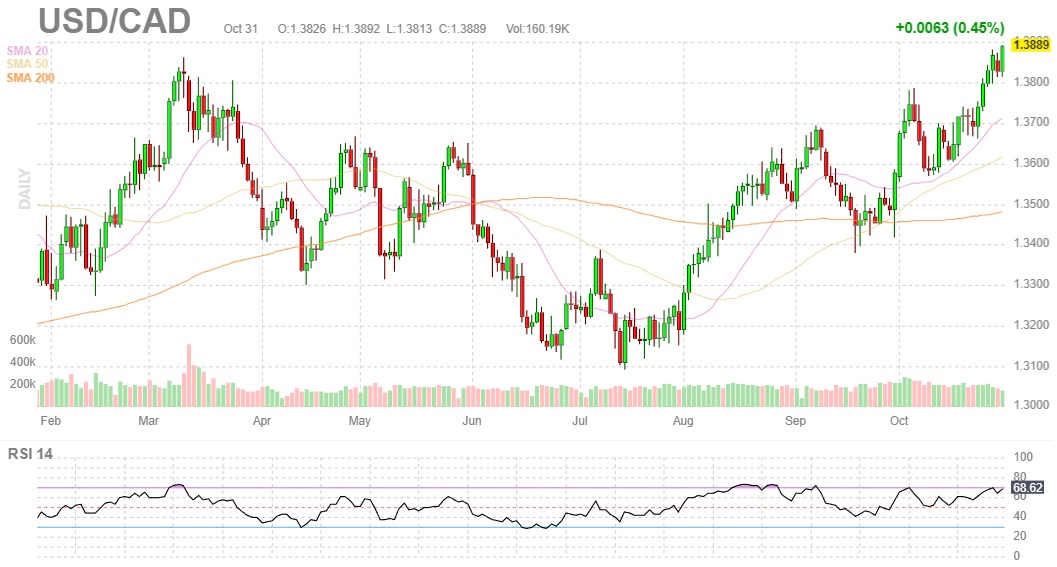Click the 200k volume axis label
Image resolution: width=1057 pixels, height=567 pixels.
[22, 384]
